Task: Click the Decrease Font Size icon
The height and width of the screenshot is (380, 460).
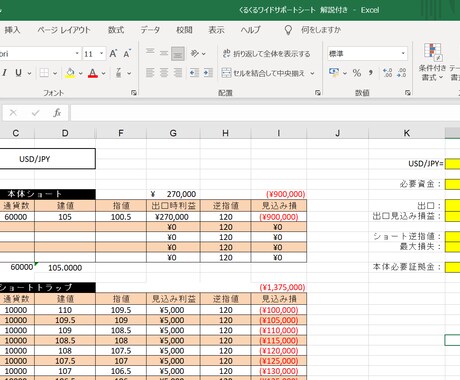Action: (x=127, y=54)
